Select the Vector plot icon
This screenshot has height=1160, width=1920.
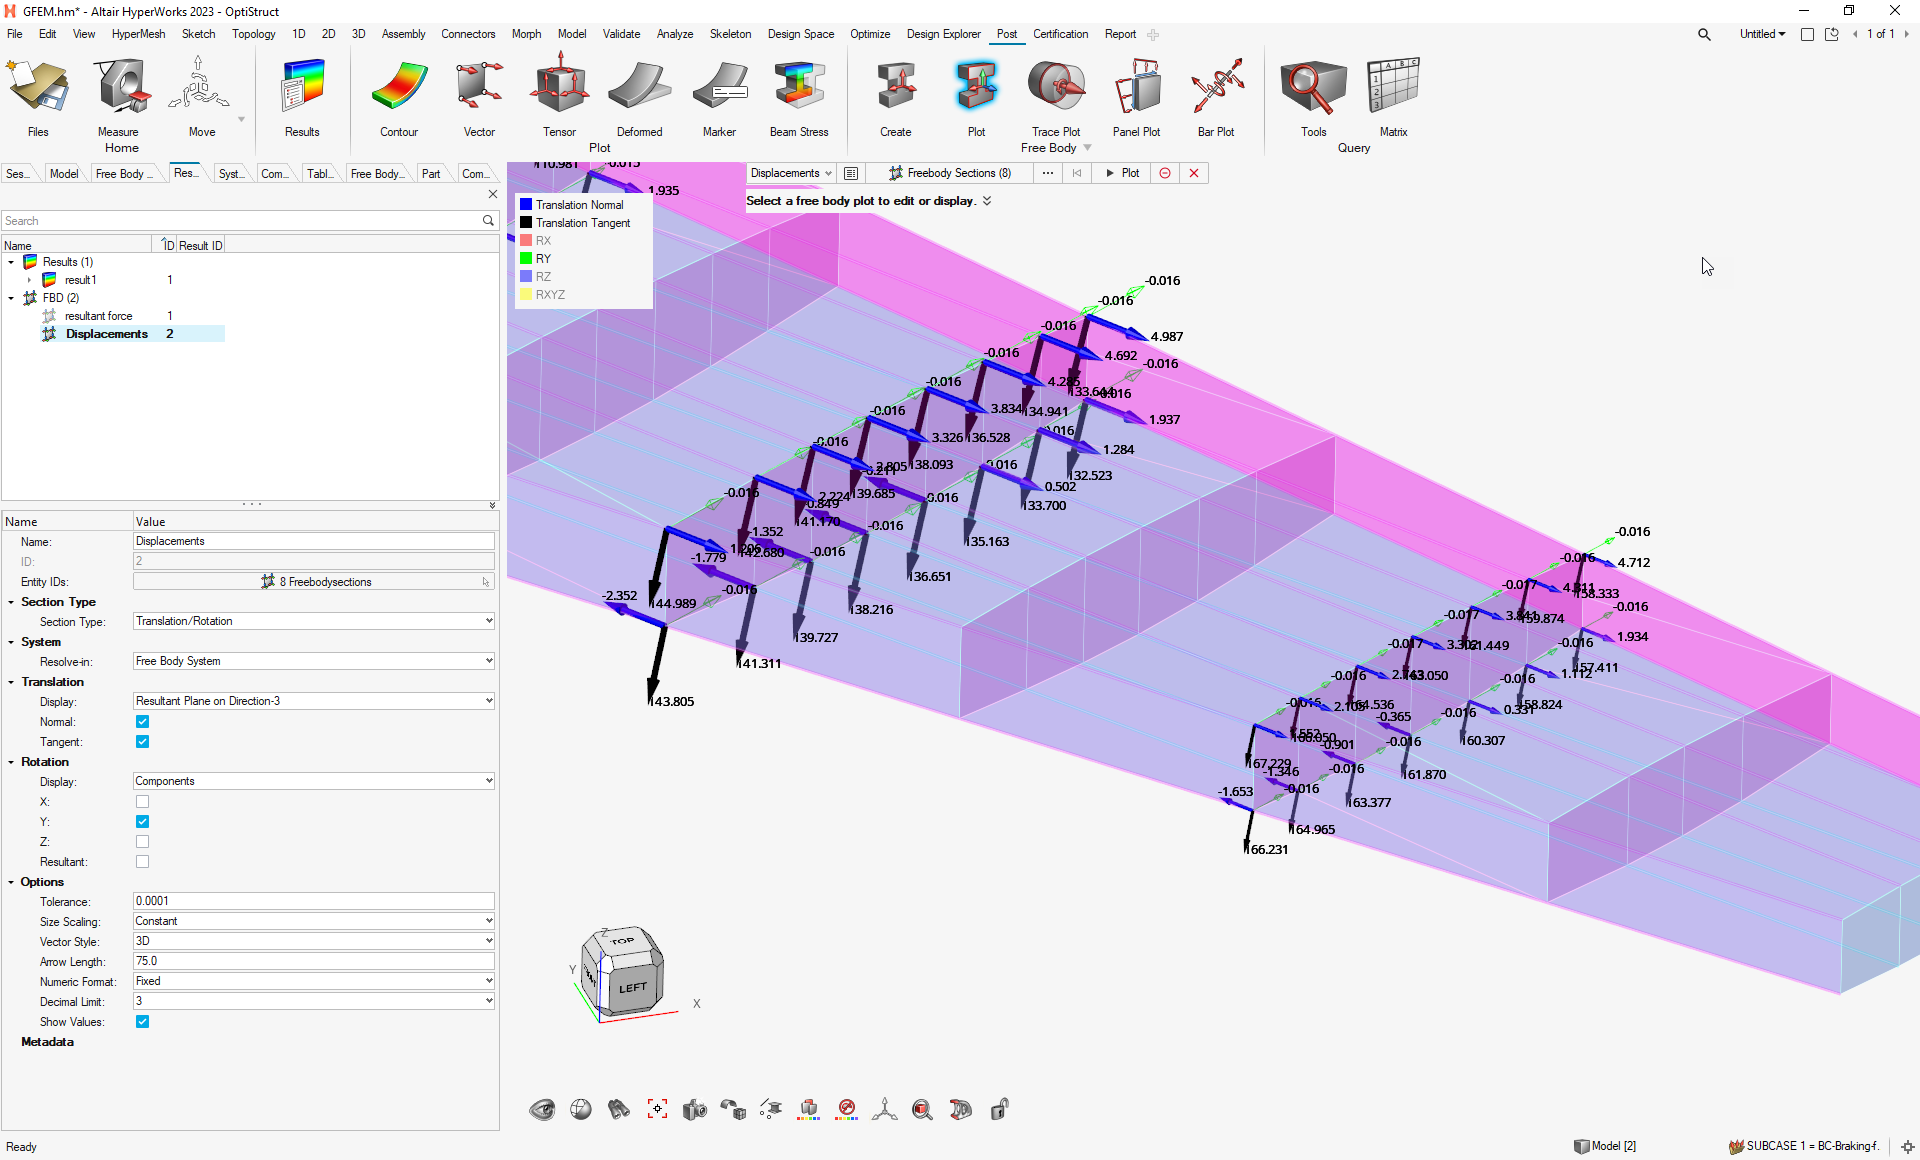(x=479, y=97)
